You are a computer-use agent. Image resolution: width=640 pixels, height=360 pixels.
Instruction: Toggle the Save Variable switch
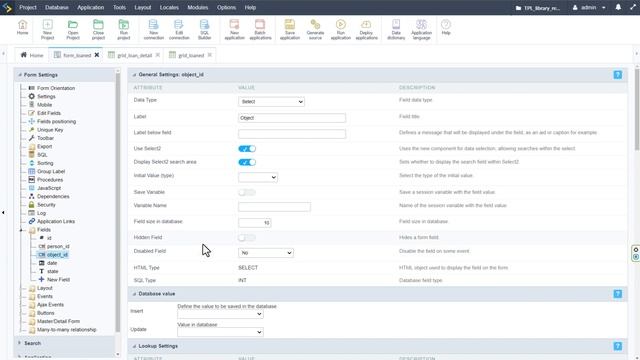click(247, 192)
